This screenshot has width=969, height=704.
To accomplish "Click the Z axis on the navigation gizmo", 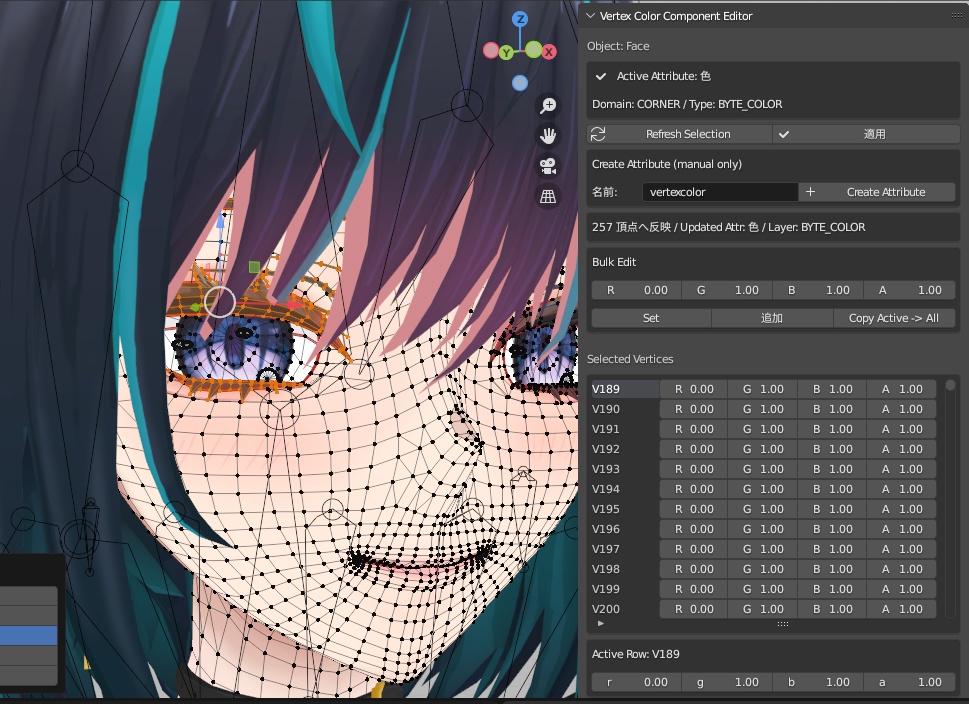I will click(519, 17).
